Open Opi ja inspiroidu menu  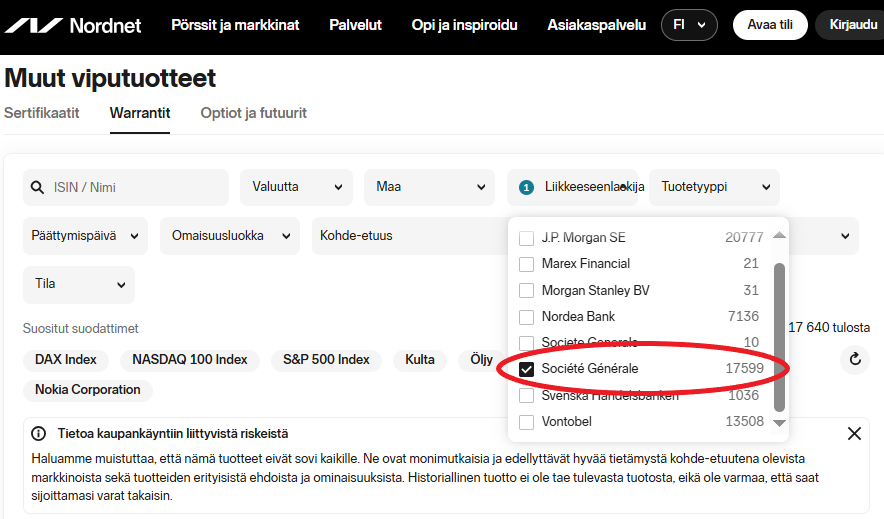(465, 25)
